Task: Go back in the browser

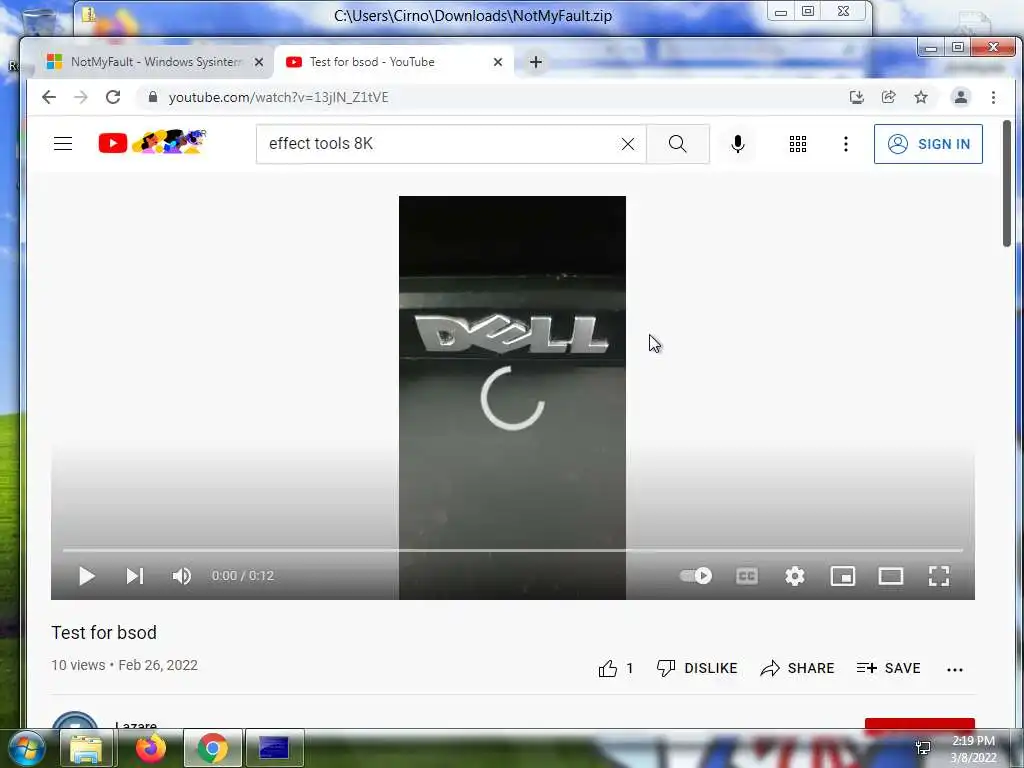Action: coord(49,97)
